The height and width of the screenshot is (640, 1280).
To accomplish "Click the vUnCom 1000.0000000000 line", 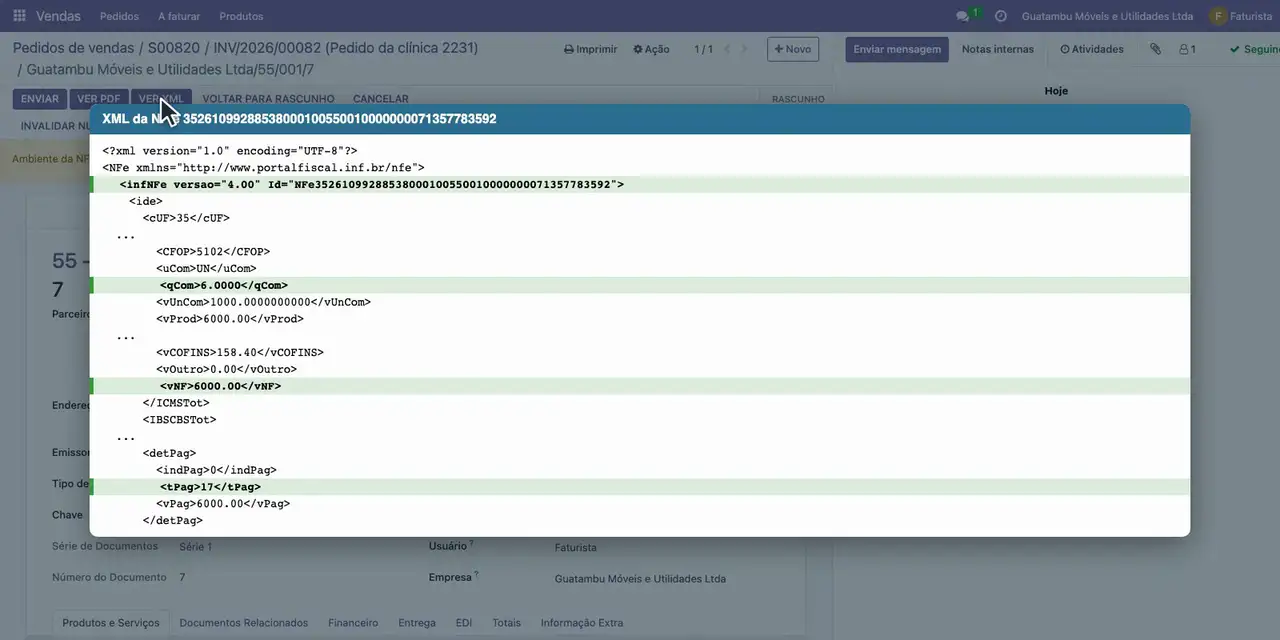I will [x=263, y=302].
